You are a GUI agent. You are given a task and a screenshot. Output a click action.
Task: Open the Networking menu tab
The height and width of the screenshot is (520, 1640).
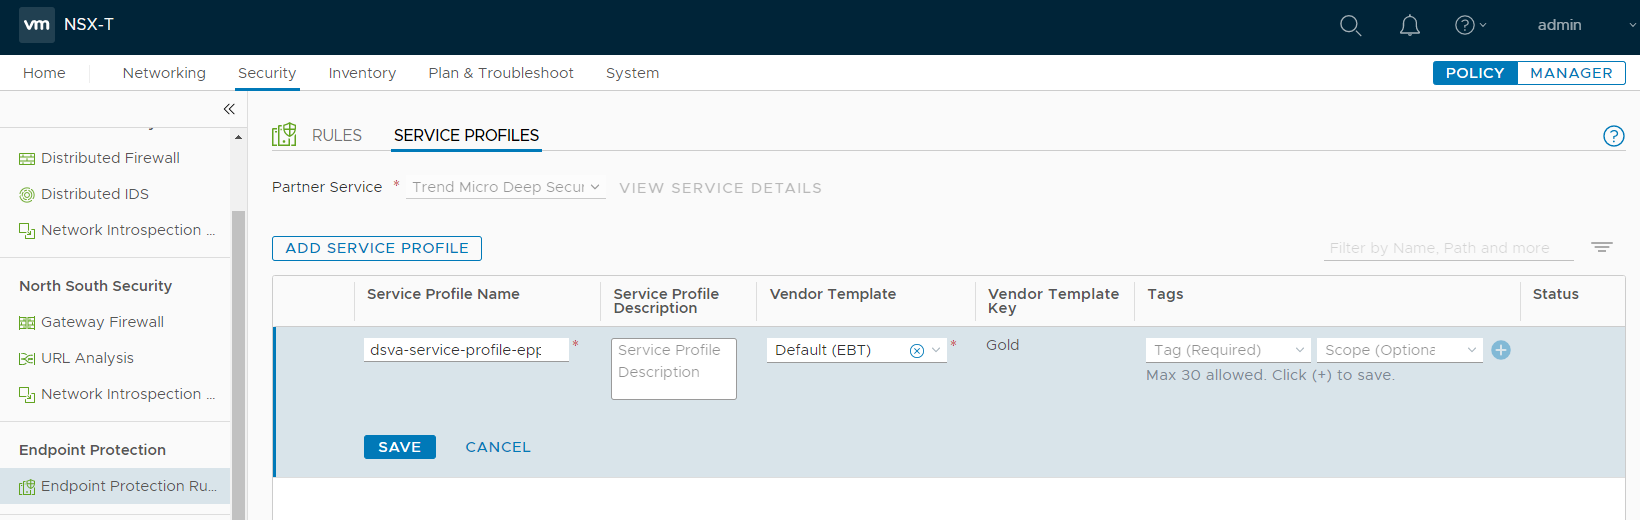click(164, 73)
